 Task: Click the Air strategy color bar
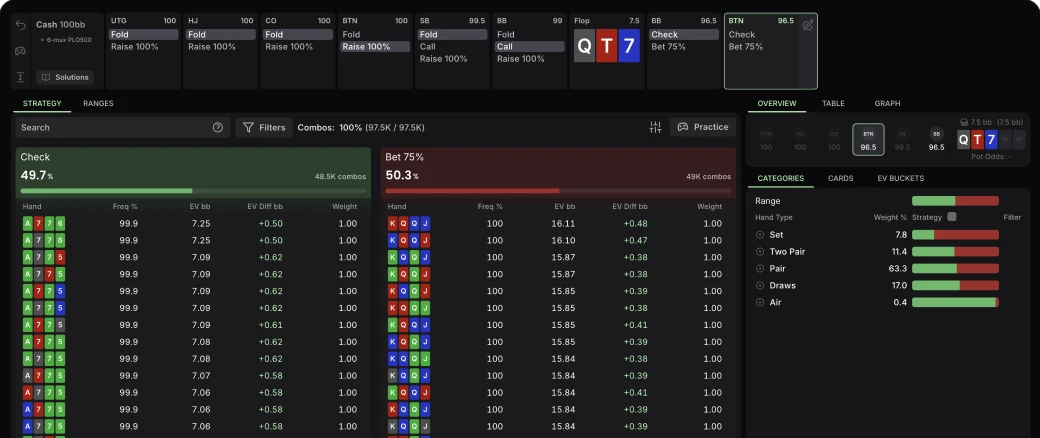pos(955,303)
